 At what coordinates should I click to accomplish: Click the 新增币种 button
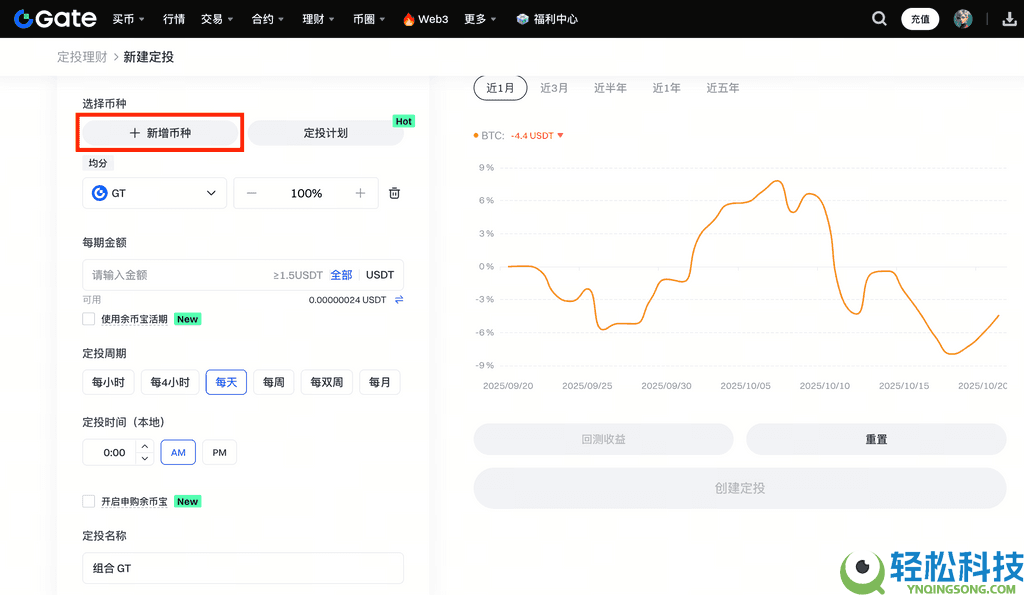pos(159,132)
